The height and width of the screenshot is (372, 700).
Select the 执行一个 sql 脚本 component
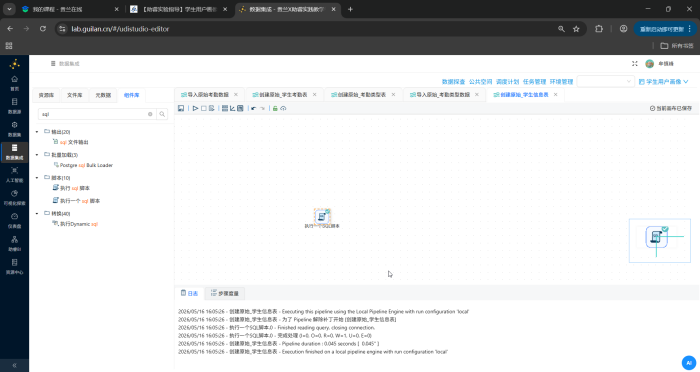pos(76,201)
